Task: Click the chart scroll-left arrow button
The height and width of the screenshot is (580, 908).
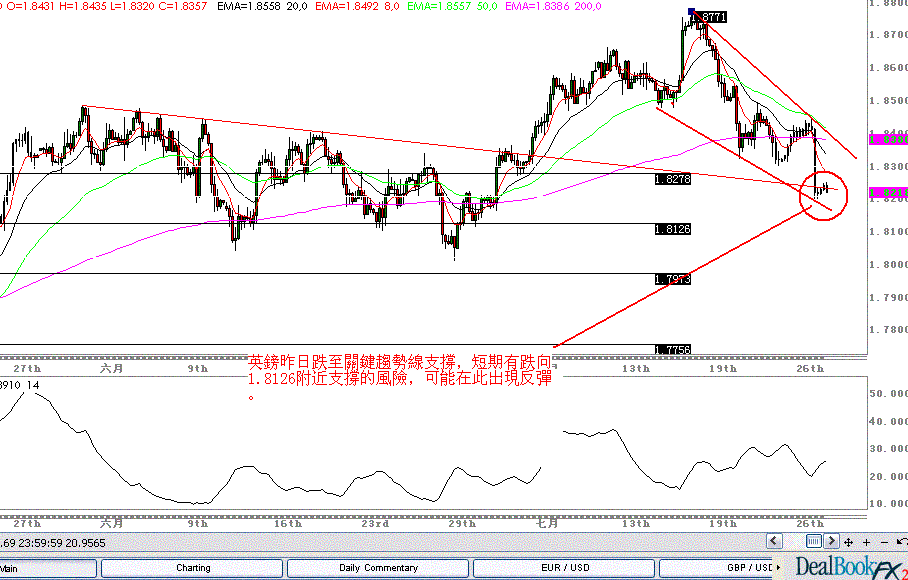Action: click(x=774, y=542)
